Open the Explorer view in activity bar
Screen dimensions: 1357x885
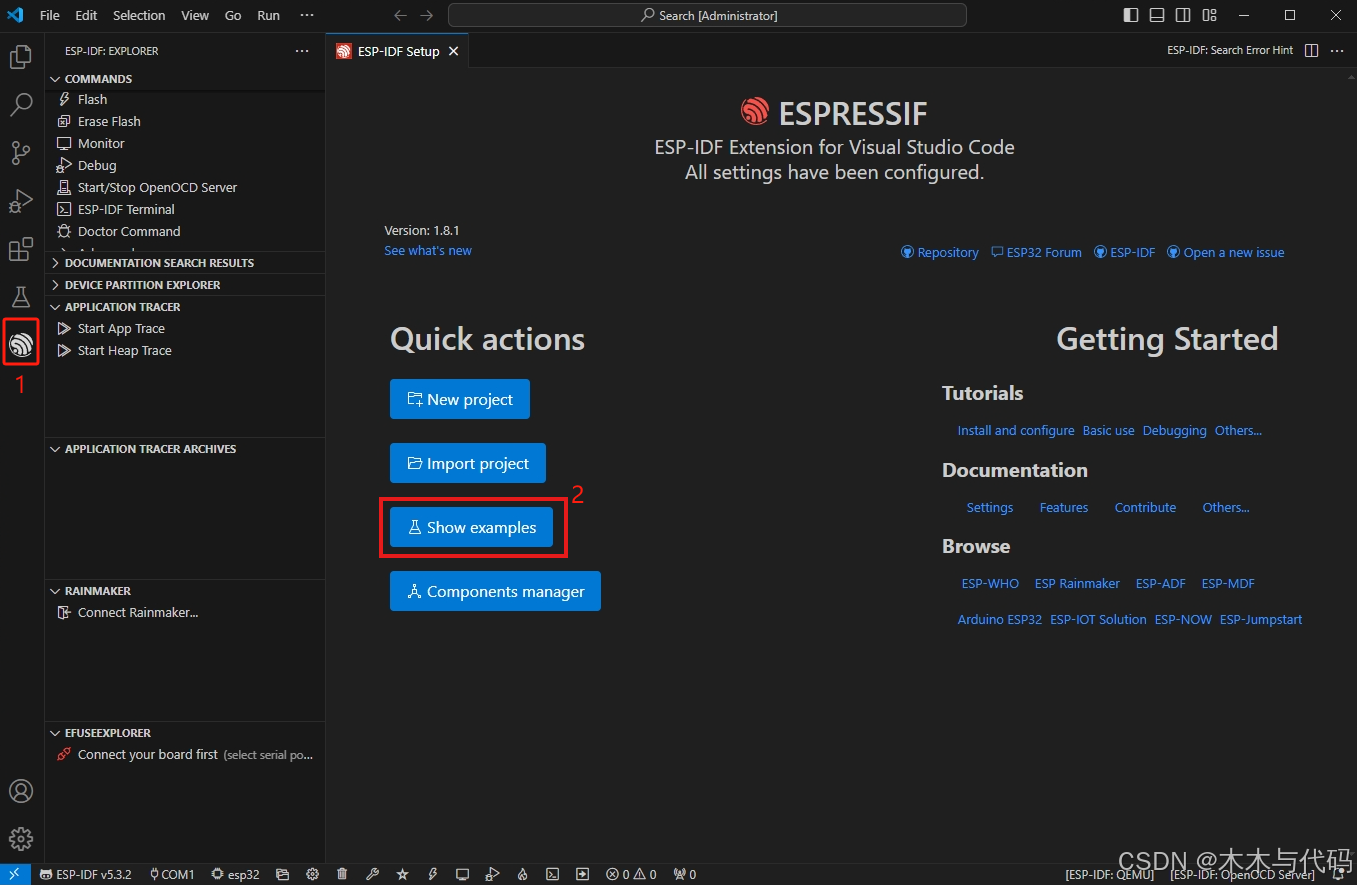point(21,57)
